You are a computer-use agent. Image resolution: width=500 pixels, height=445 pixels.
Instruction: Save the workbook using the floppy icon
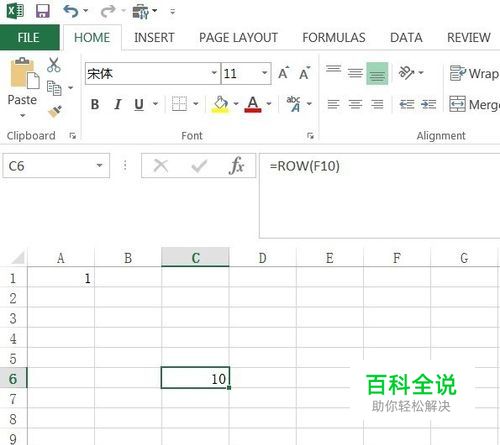(x=43, y=11)
